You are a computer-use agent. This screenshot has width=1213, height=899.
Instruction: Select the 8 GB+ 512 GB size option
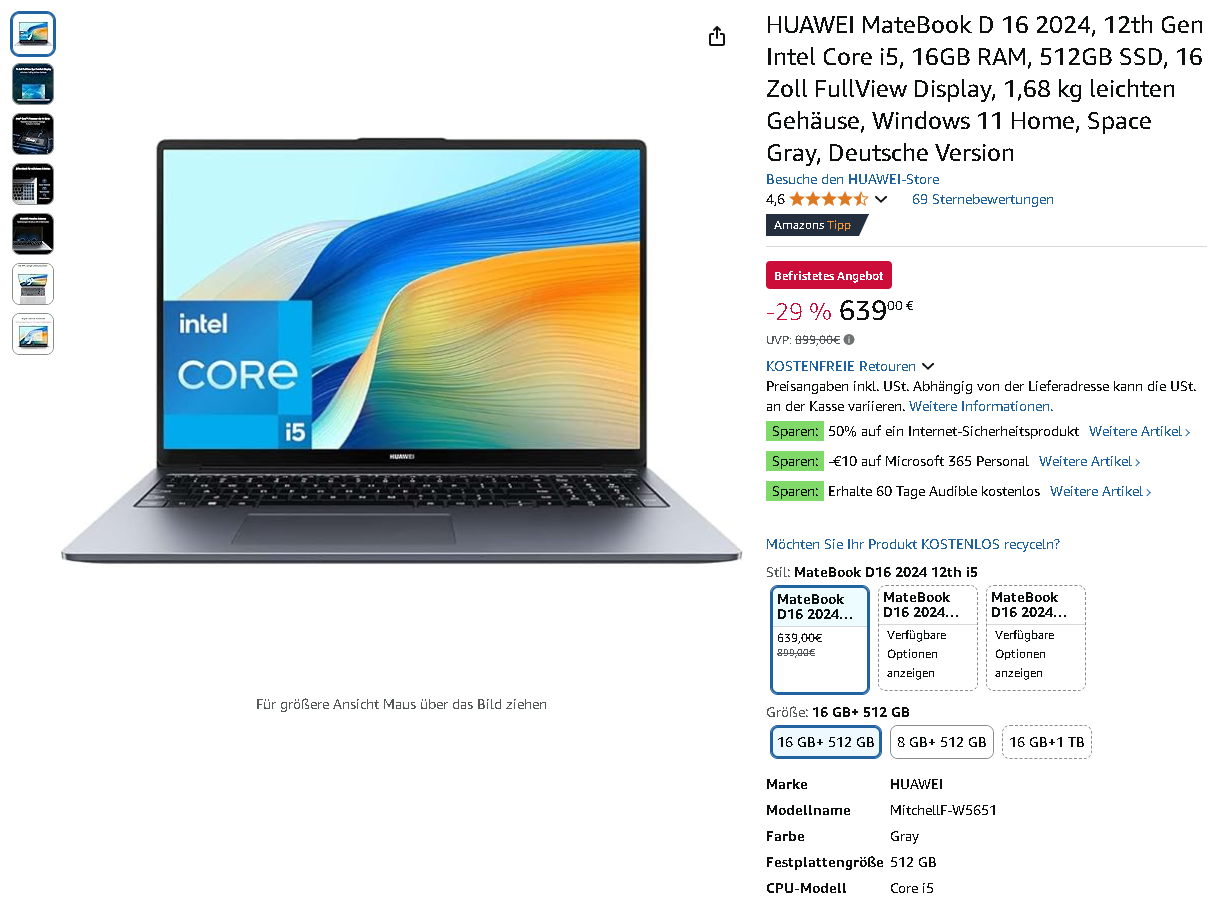[x=942, y=742]
